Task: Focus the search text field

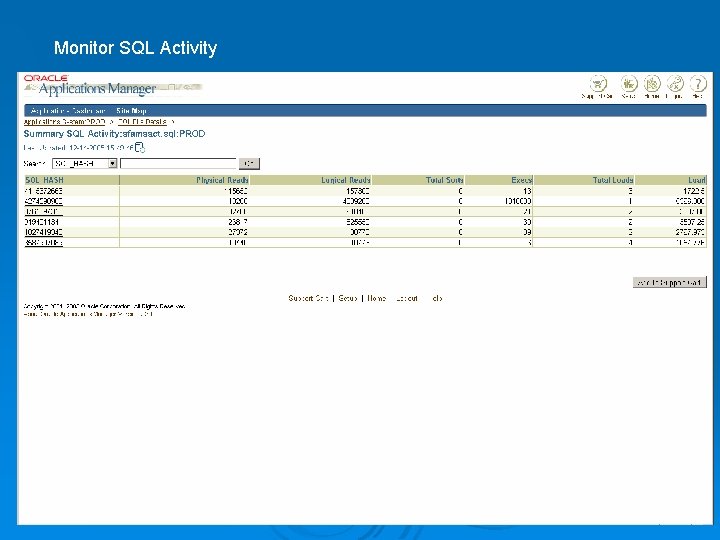Action: click(x=178, y=163)
